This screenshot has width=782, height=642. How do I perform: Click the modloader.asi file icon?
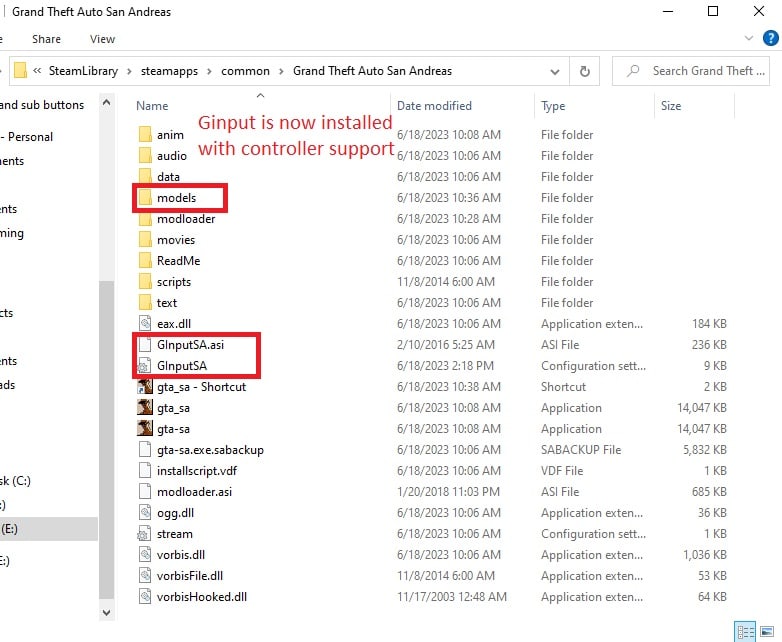[x=145, y=492]
